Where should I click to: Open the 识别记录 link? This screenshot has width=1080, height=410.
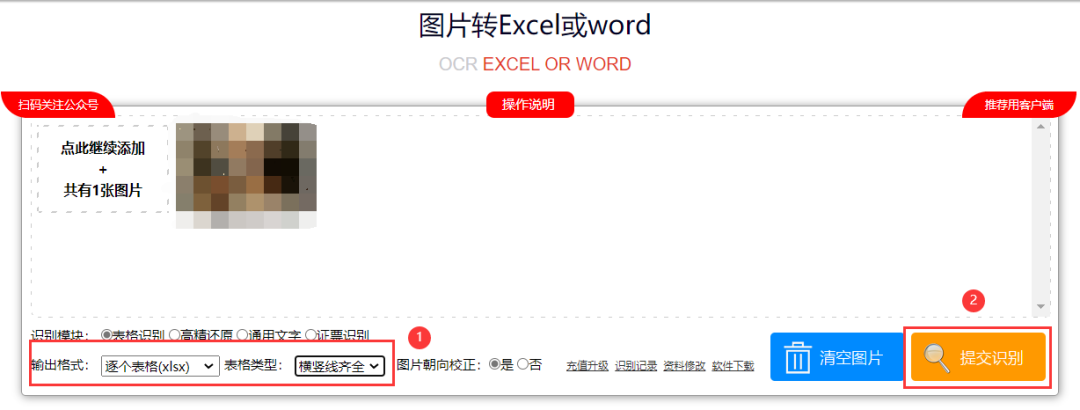click(636, 366)
